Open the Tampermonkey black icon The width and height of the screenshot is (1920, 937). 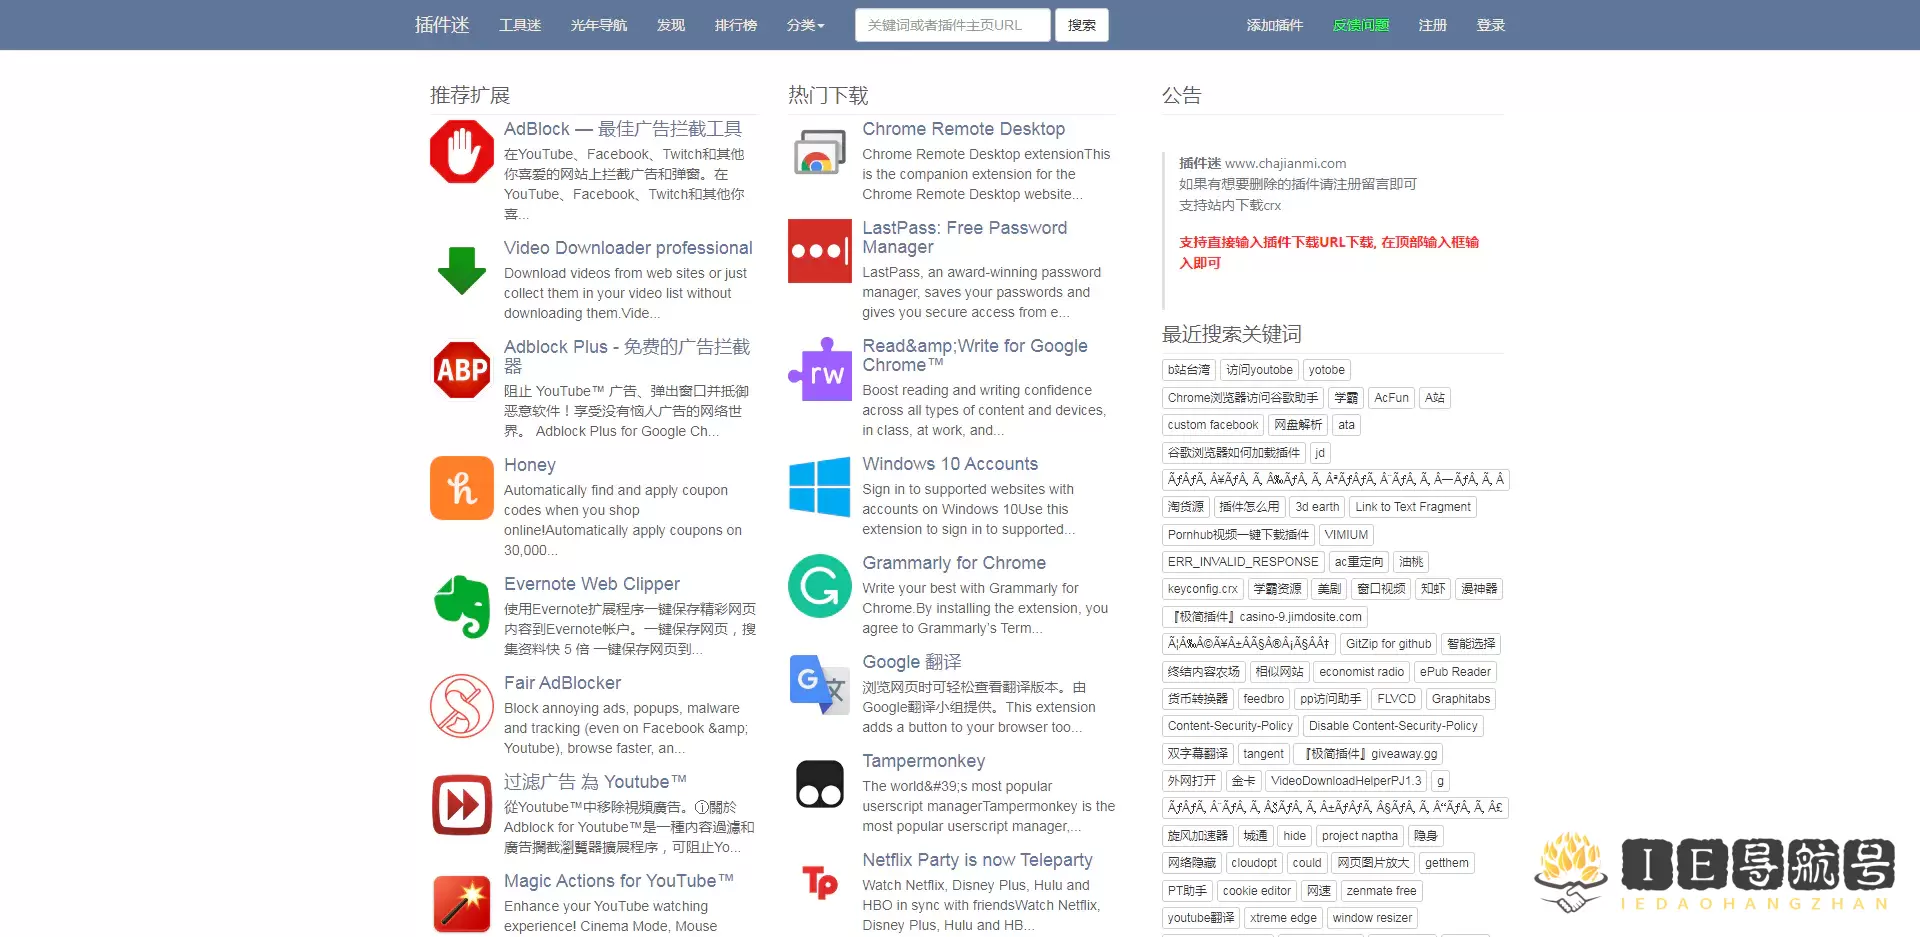(820, 784)
